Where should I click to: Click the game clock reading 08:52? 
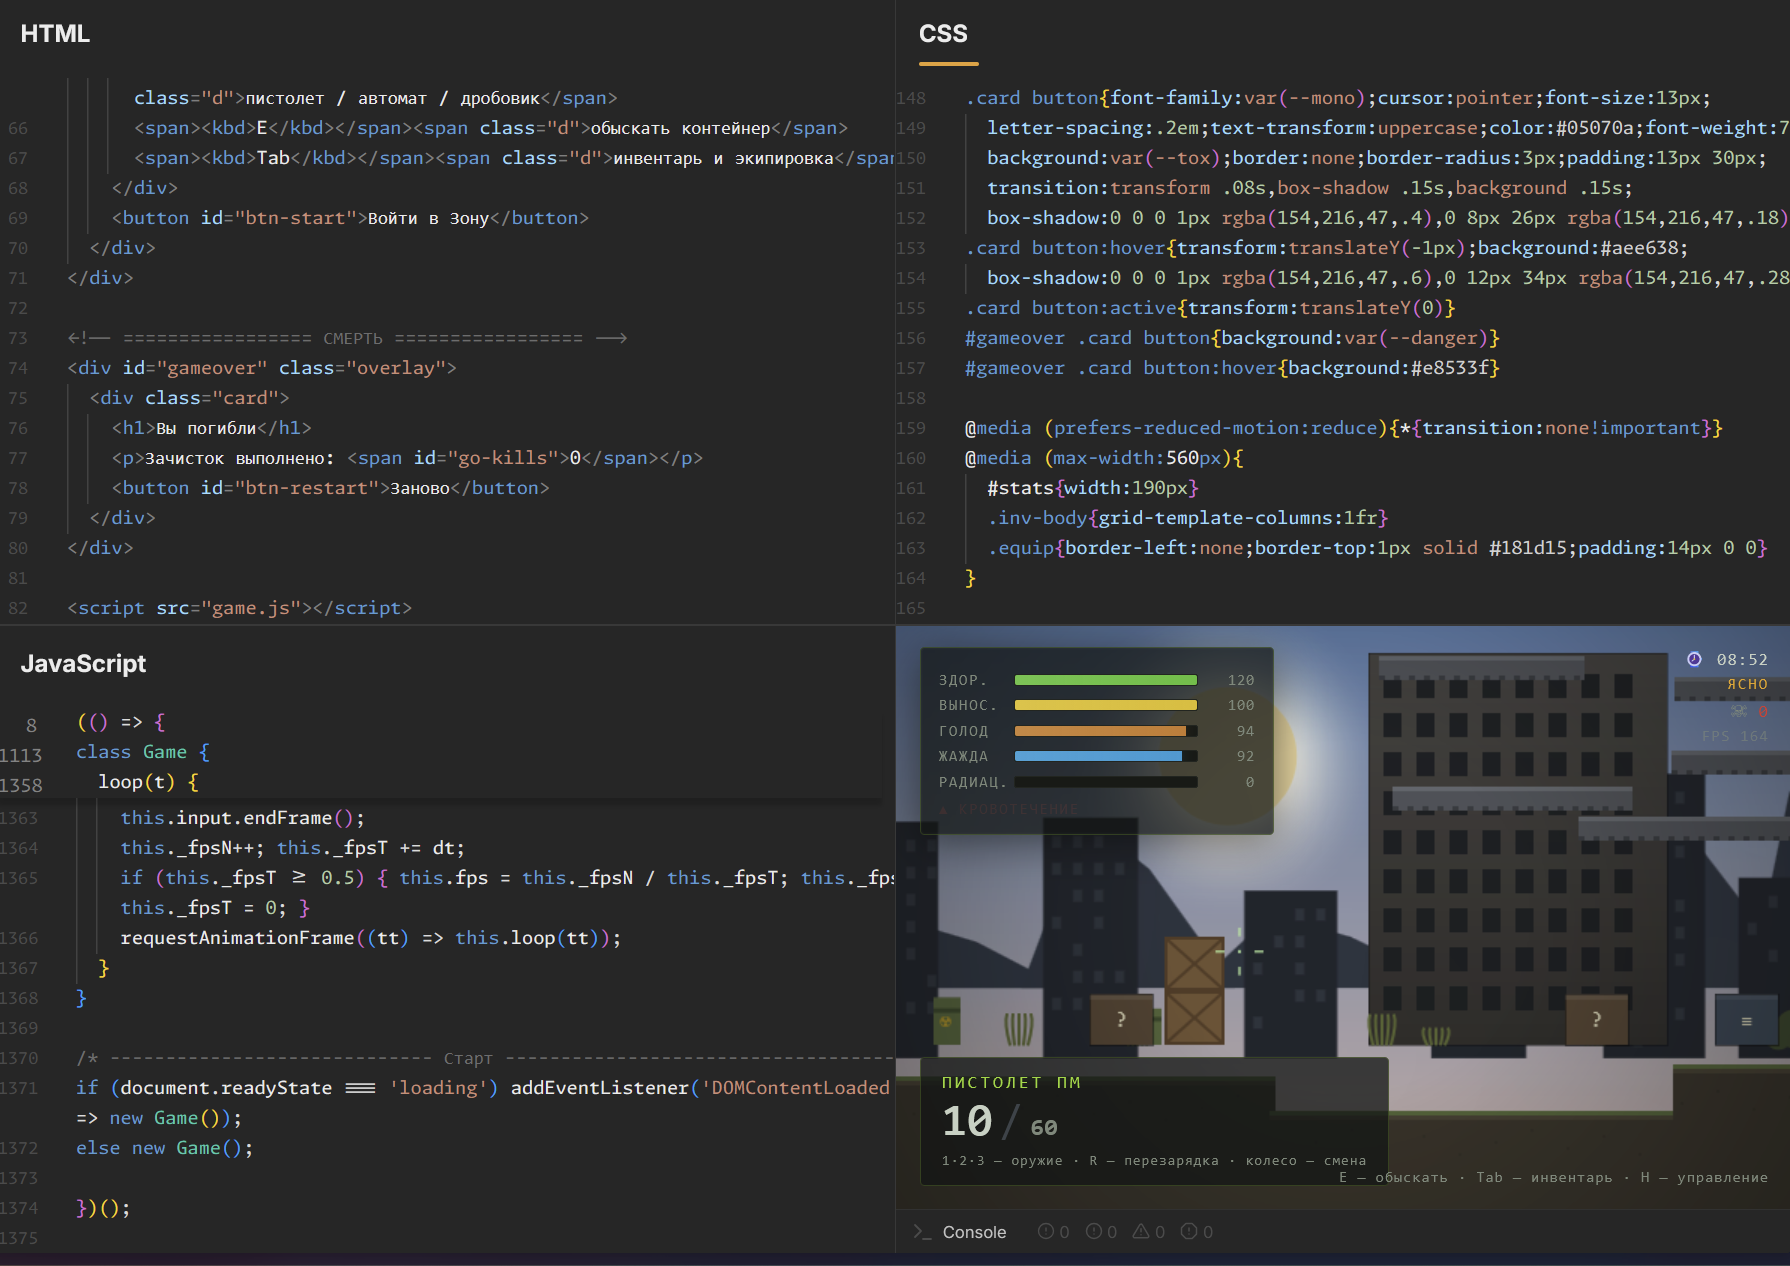coord(1742,660)
